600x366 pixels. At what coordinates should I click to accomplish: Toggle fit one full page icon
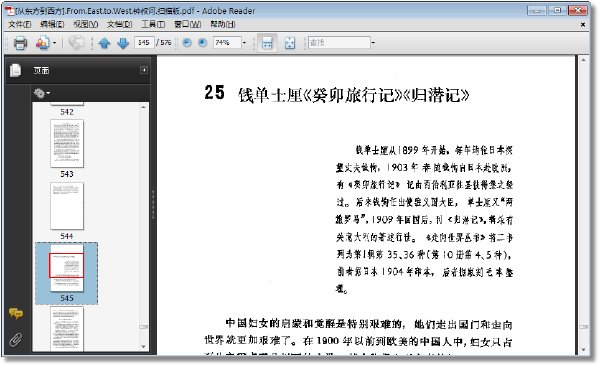pos(290,42)
